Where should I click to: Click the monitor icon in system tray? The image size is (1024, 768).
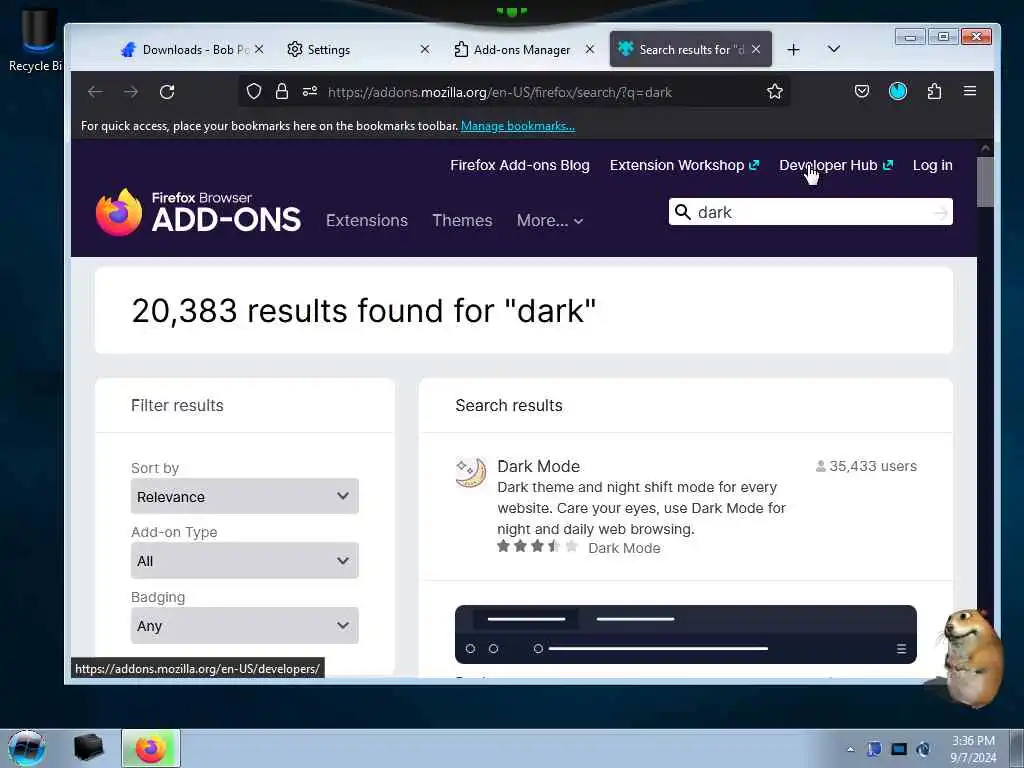pyautogui.click(x=899, y=749)
